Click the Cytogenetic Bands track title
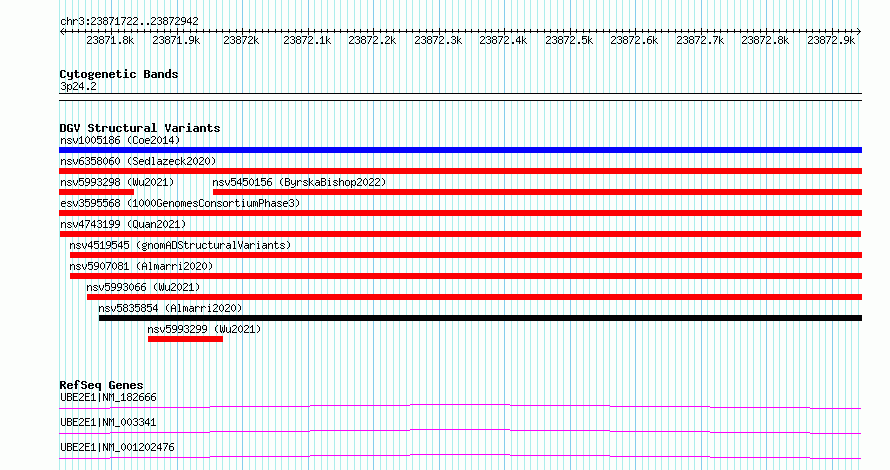 [x=119, y=74]
